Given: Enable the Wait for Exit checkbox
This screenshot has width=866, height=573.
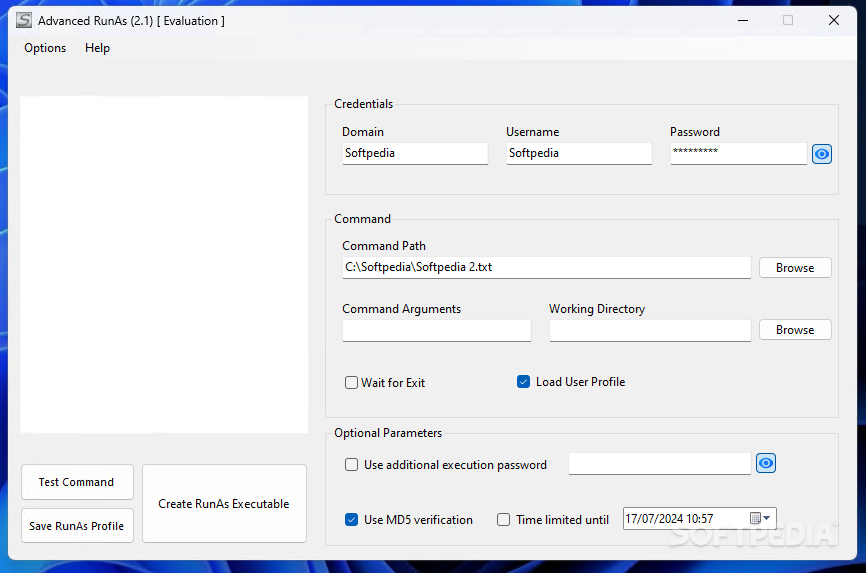Looking at the screenshot, I should [351, 382].
